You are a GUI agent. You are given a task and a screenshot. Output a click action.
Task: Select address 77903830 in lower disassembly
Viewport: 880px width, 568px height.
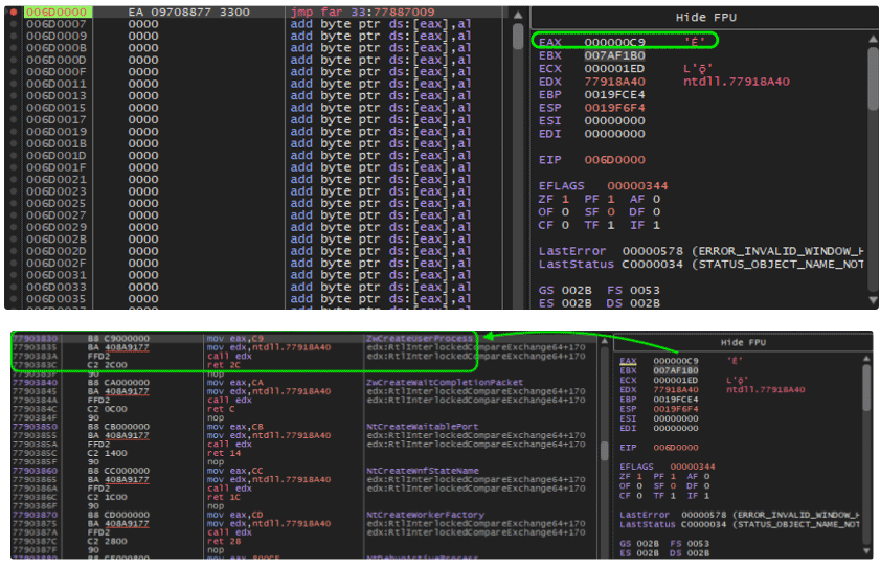click(x=35, y=338)
